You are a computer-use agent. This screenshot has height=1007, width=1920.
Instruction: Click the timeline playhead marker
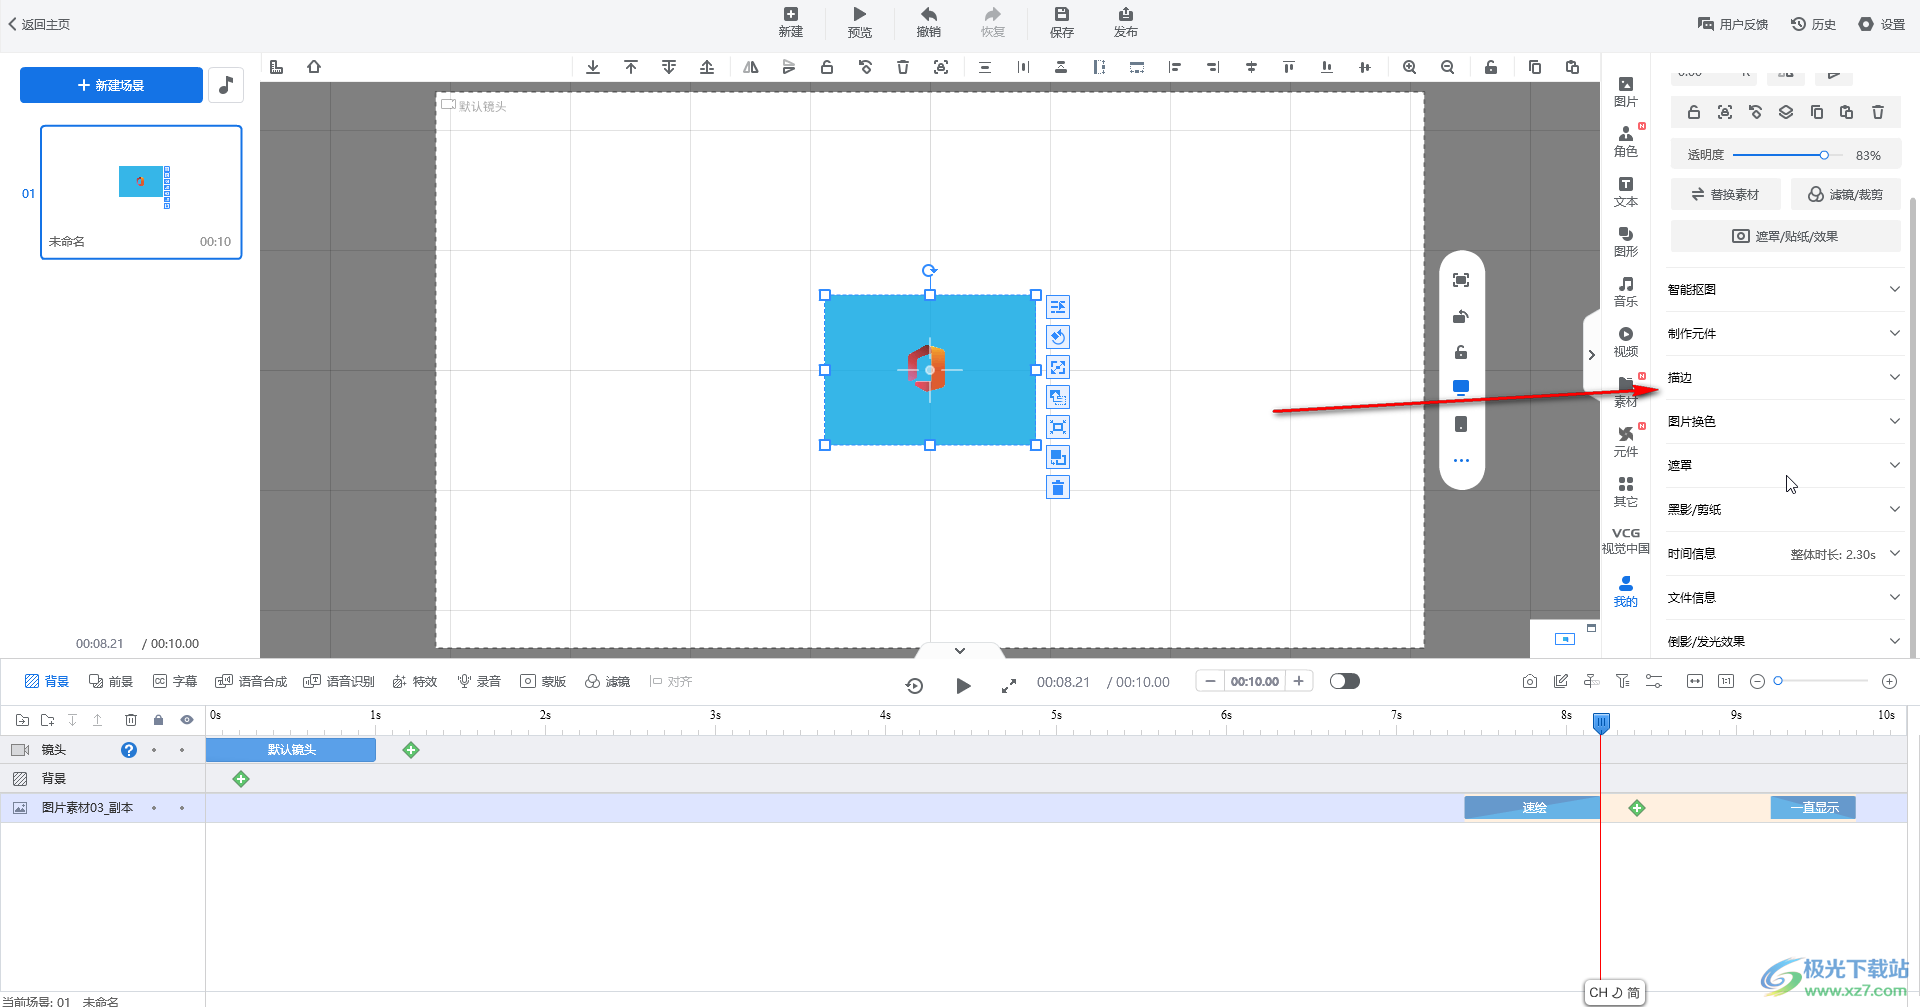[x=1601, y=722]
